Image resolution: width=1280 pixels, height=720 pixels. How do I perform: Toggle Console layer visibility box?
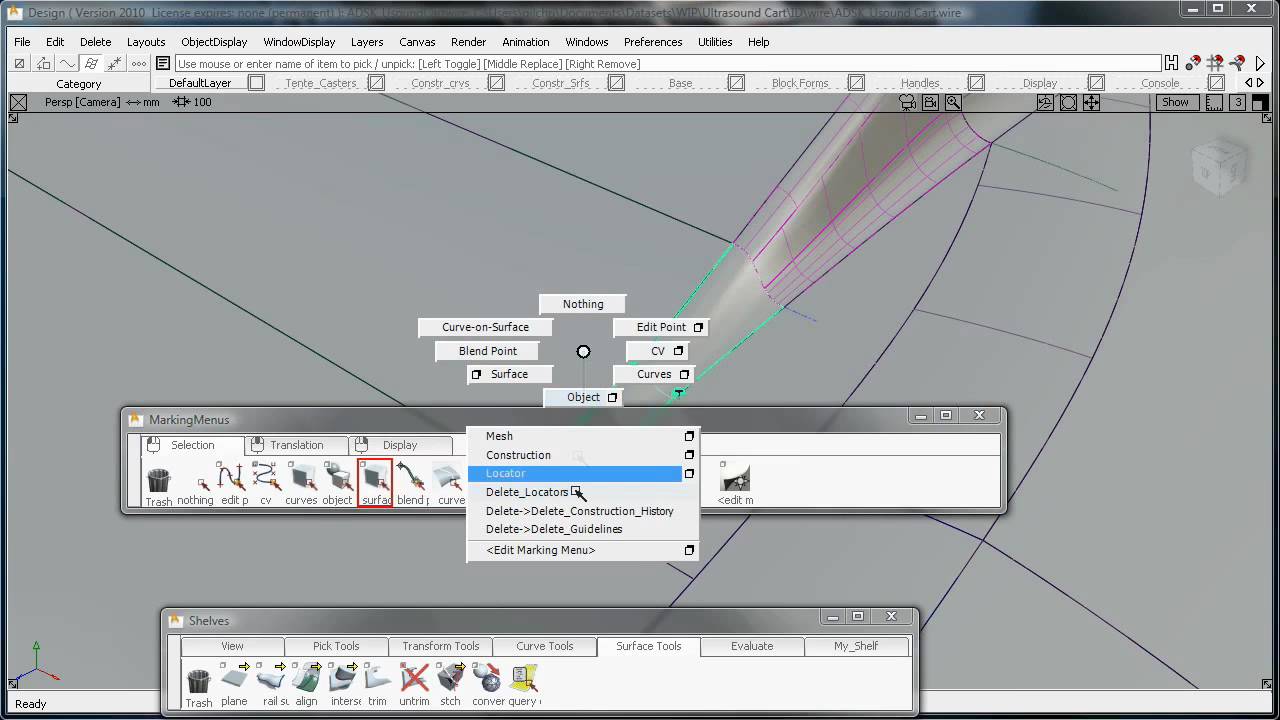tap(1216, 83)
